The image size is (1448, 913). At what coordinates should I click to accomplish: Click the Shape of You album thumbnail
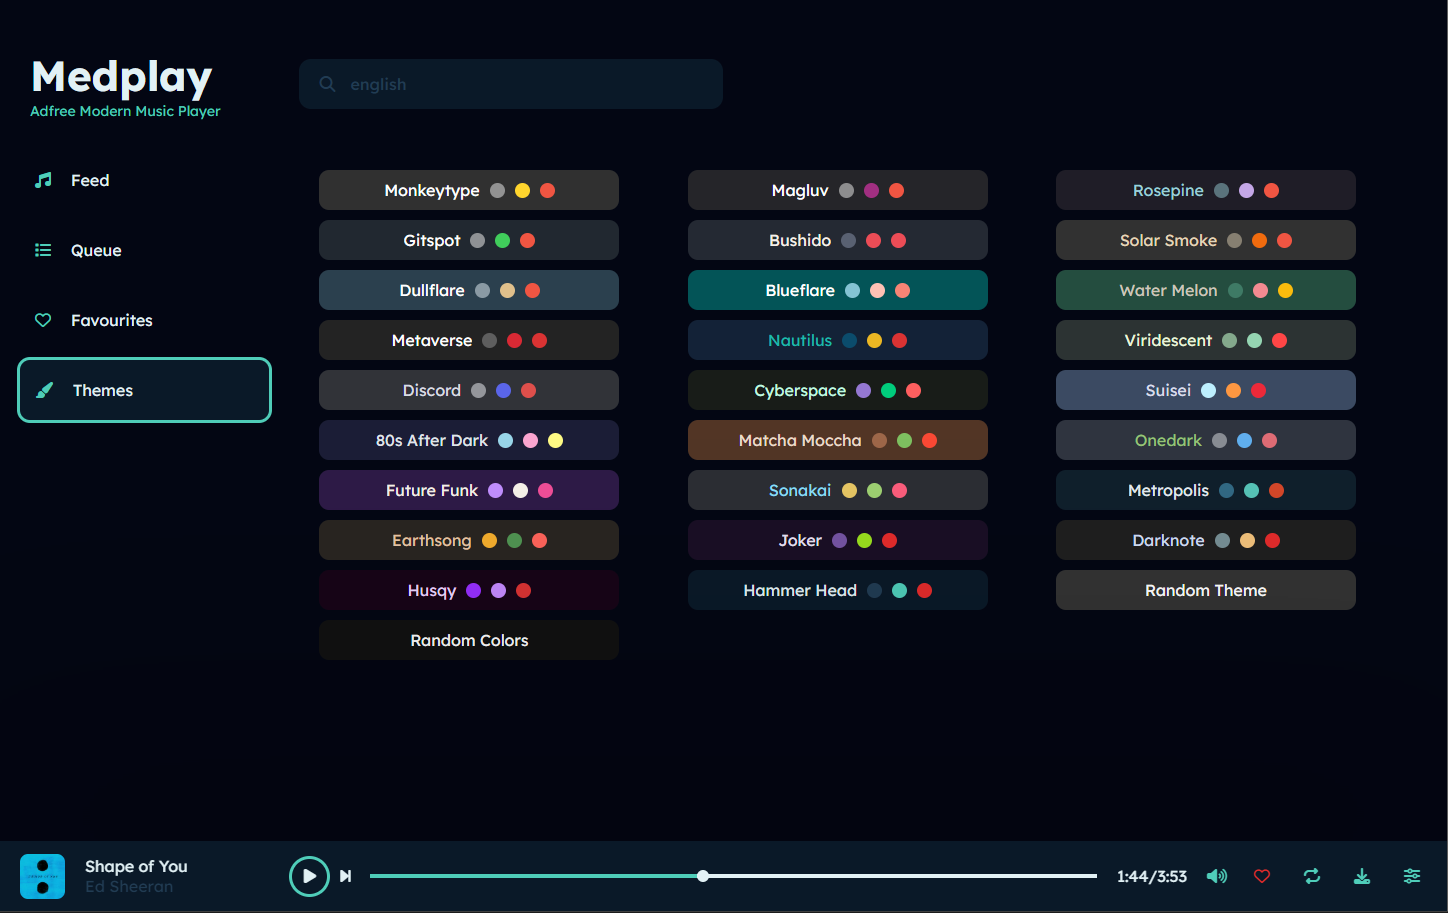[x=43, y=877]
